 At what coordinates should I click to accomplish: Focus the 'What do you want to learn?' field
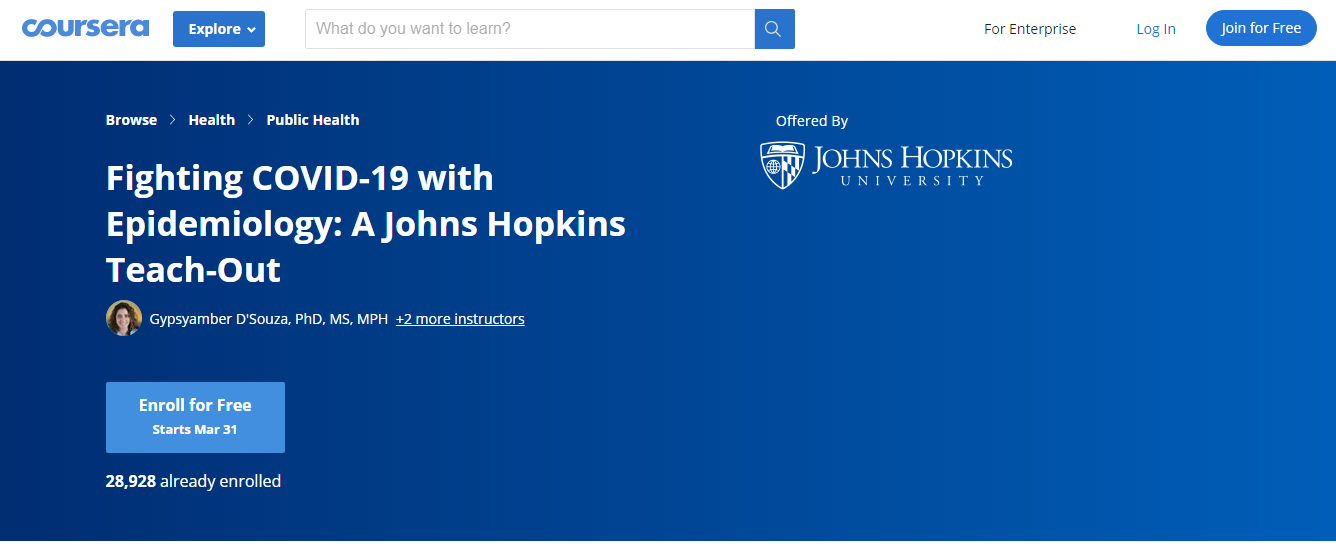(x=529, y=29)
